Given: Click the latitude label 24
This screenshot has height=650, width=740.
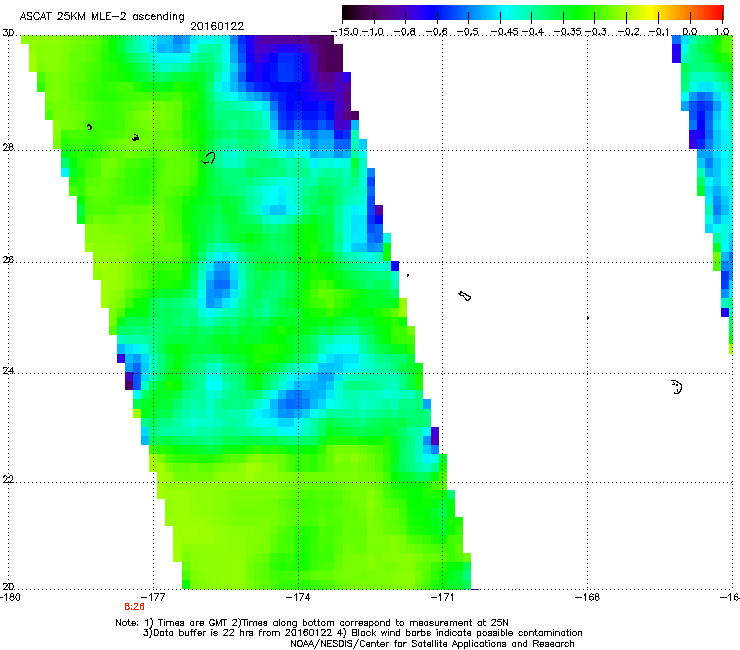Looking at the screenshot, I should (x=8, y=371).
